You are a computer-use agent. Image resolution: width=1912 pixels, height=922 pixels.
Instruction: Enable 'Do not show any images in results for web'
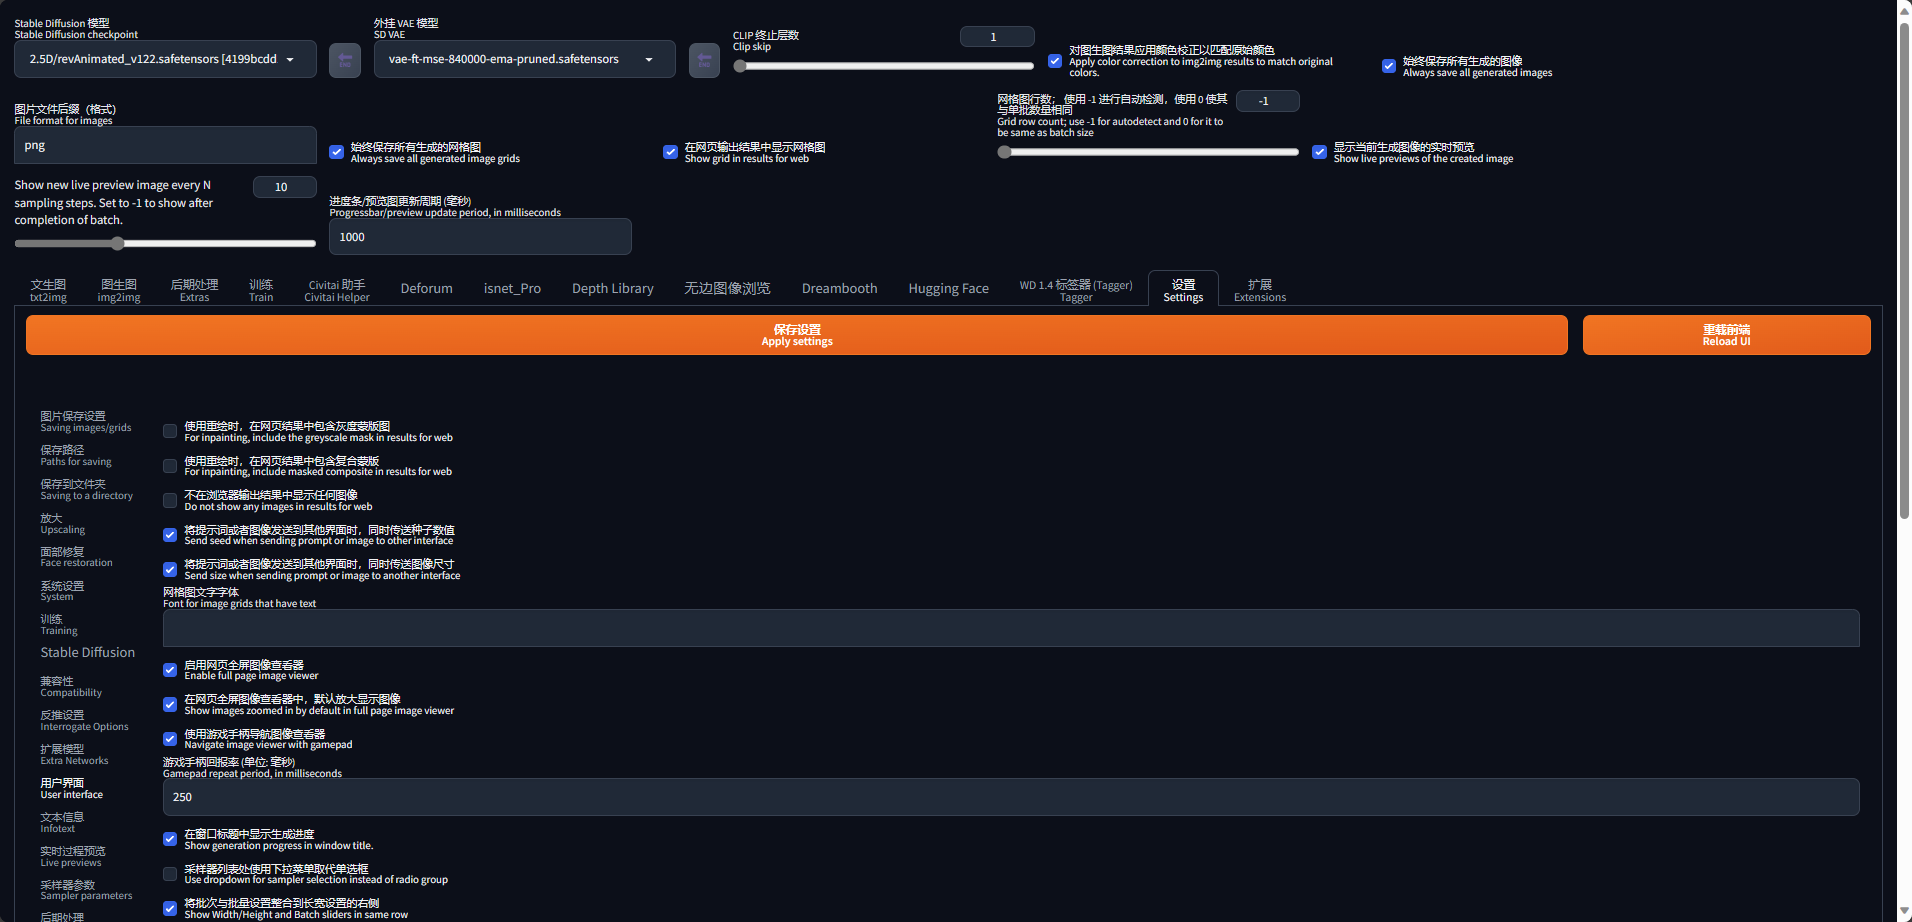point(169,500)
